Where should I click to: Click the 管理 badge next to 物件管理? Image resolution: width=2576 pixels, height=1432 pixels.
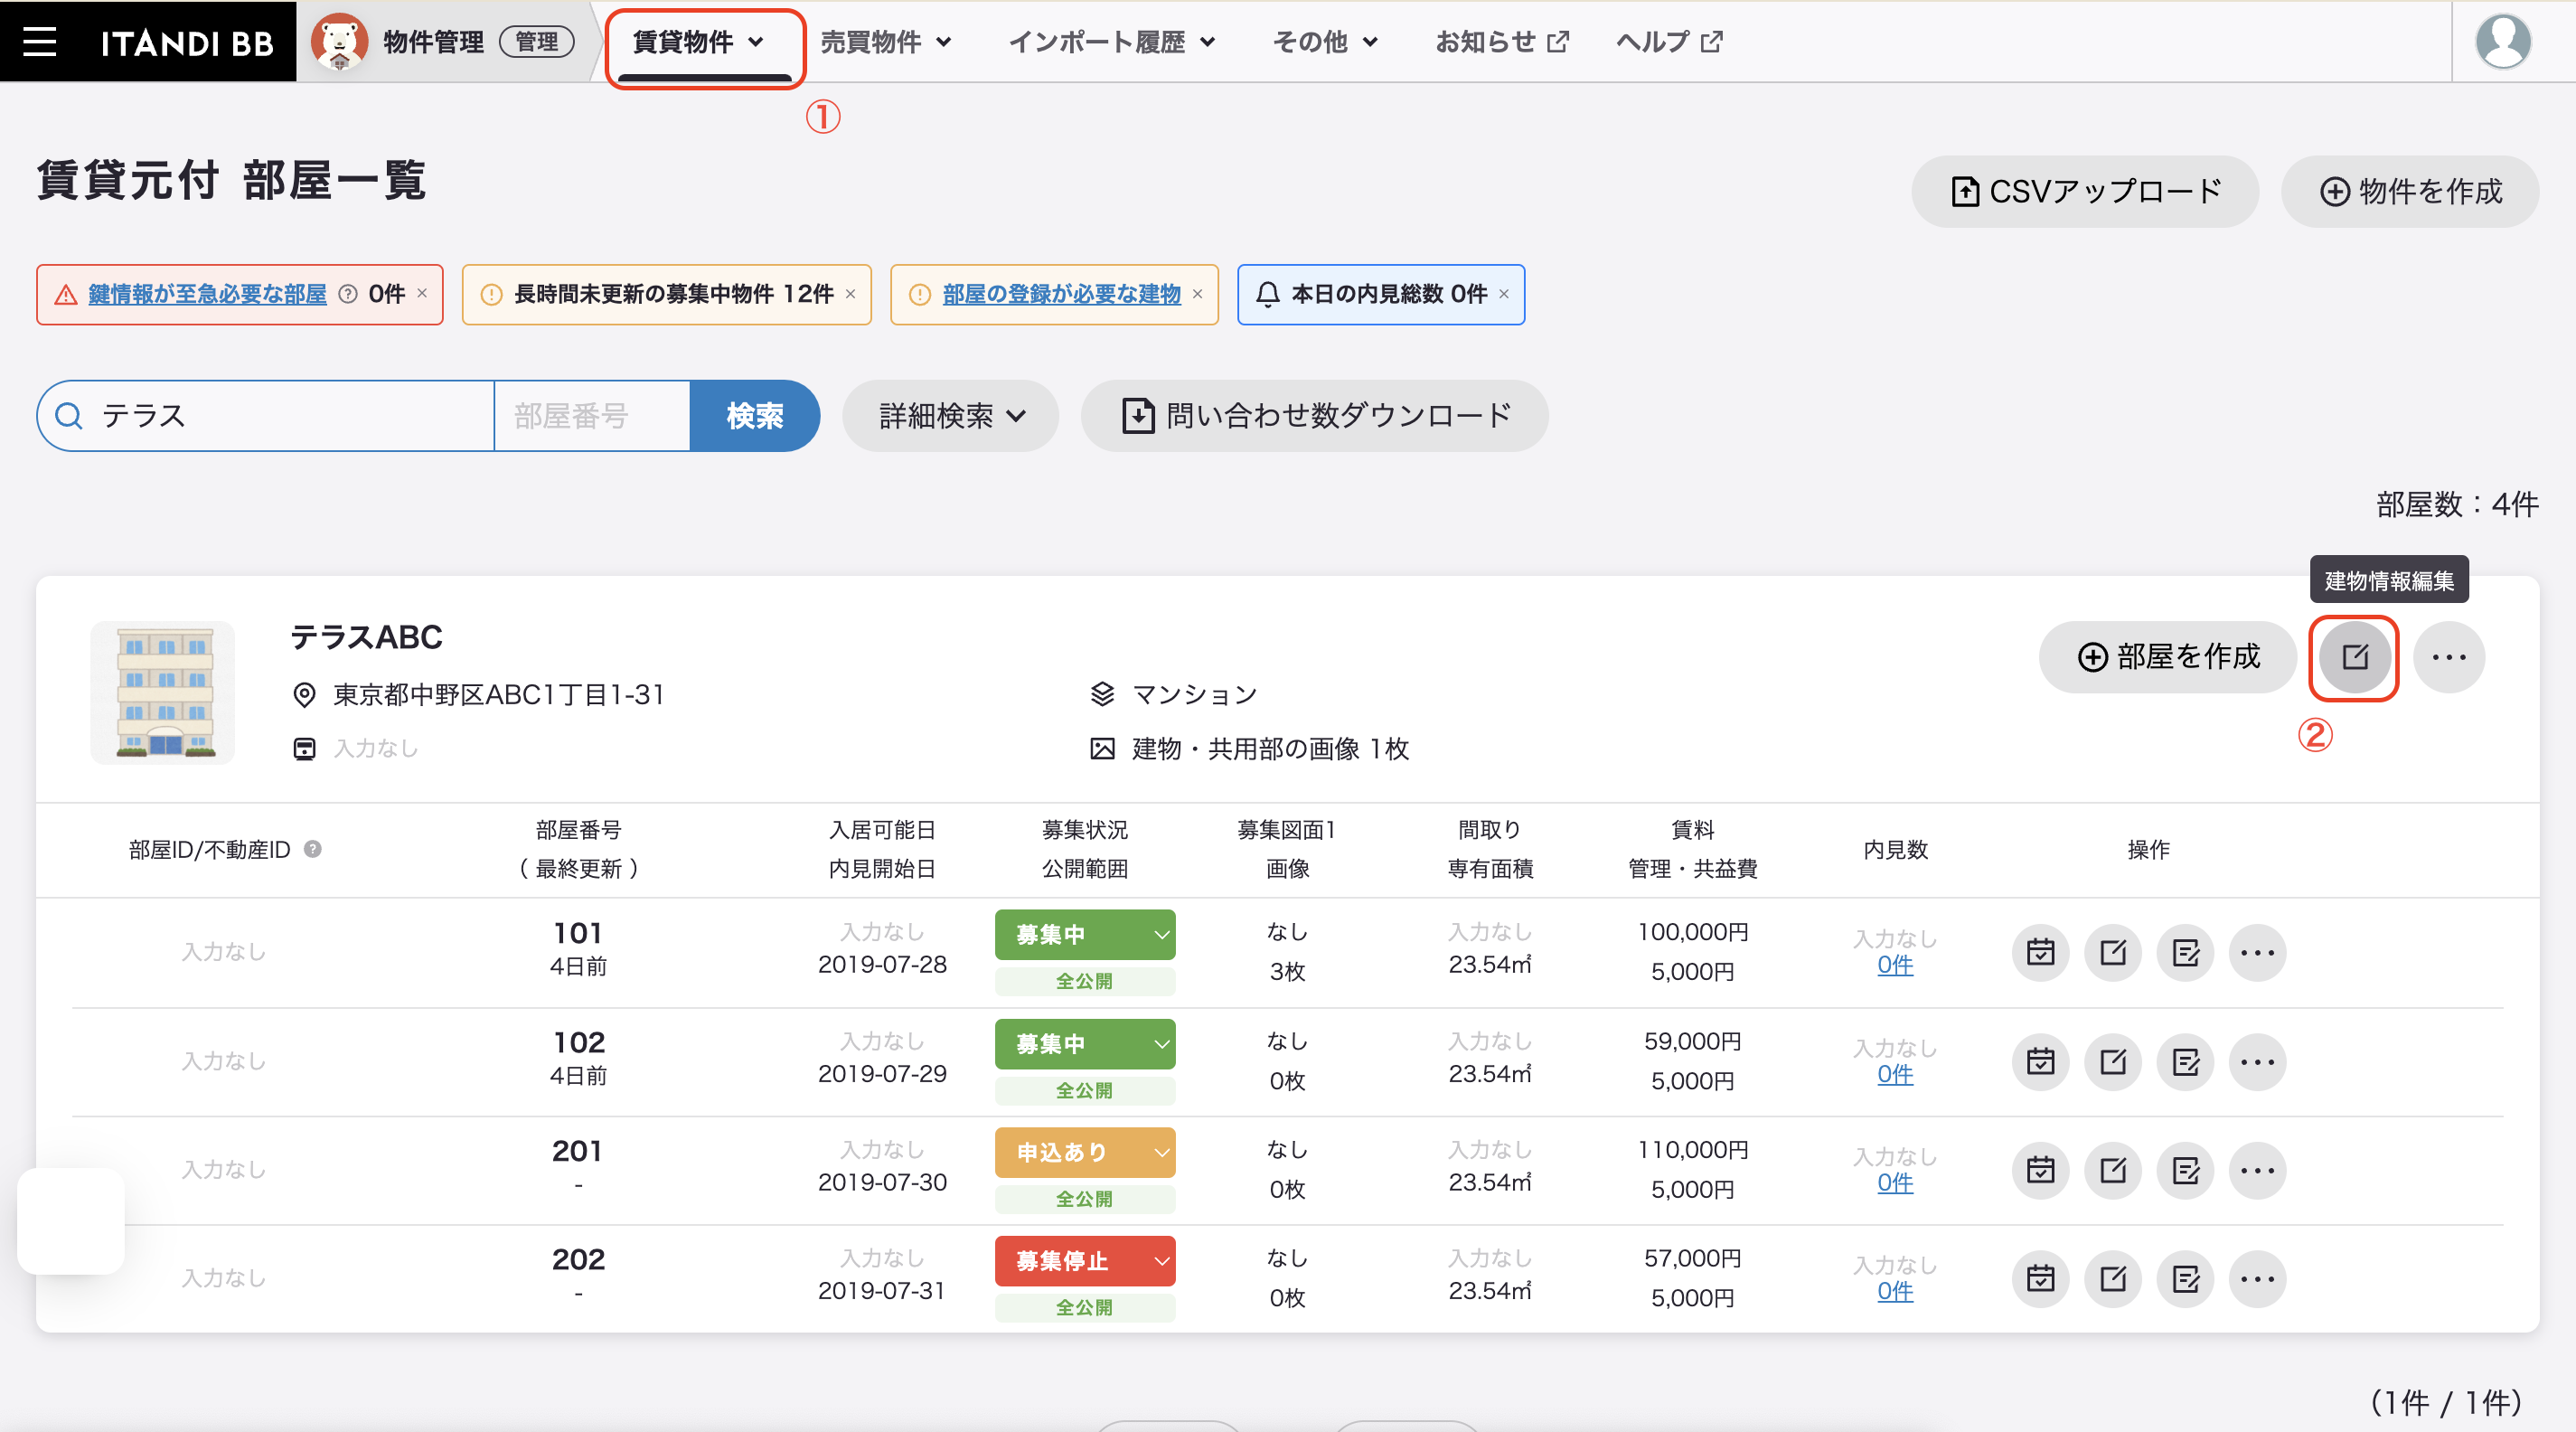(x=537, y=42)
